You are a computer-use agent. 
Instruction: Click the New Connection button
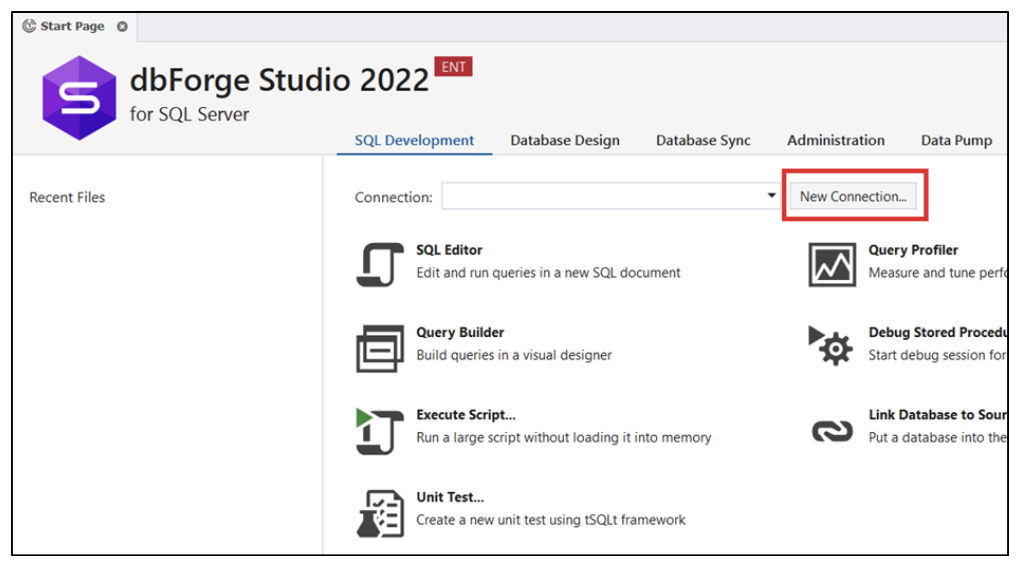pos(853,196)
